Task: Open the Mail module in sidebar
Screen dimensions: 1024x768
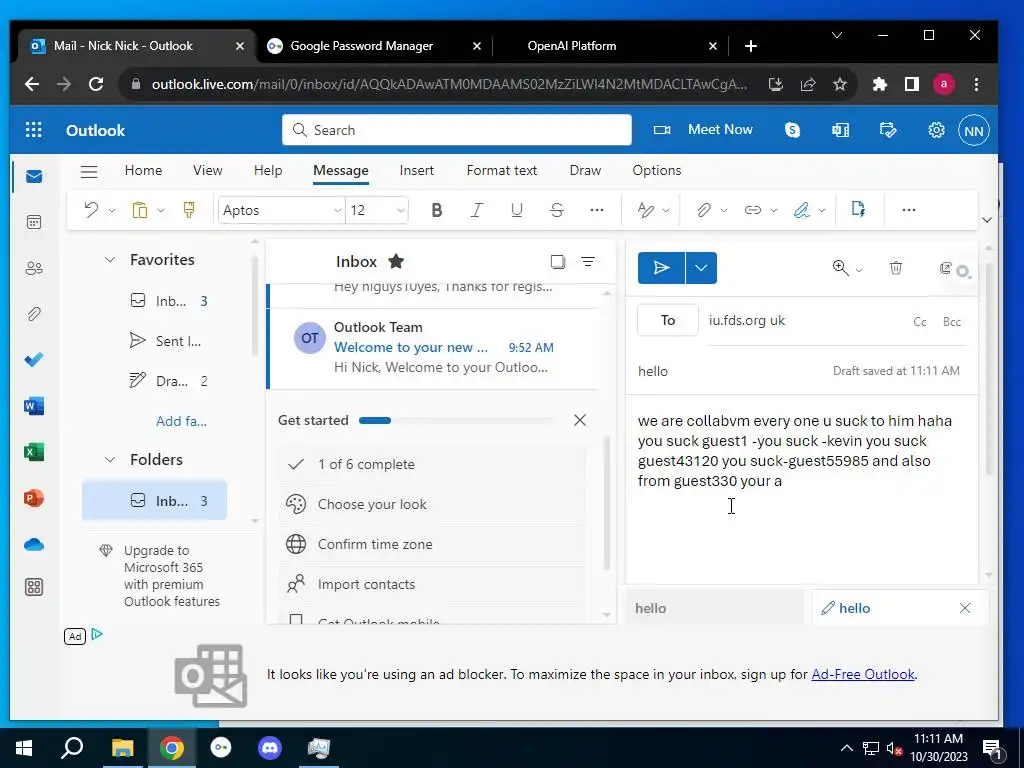Action: point(34,176)
